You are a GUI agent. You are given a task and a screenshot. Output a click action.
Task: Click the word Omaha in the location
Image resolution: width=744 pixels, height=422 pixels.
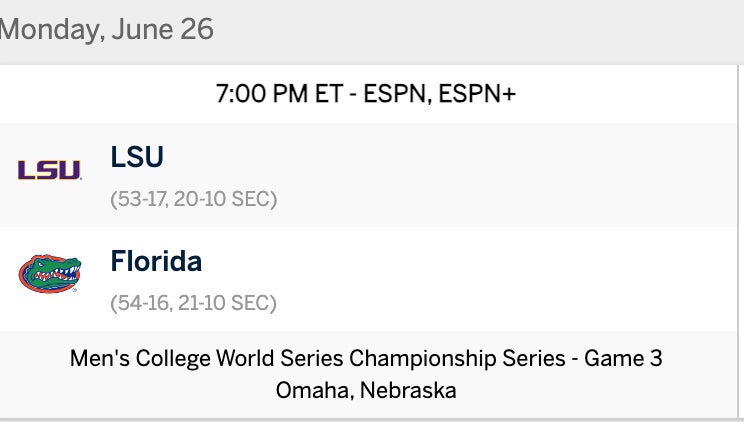tap(312, 389)
